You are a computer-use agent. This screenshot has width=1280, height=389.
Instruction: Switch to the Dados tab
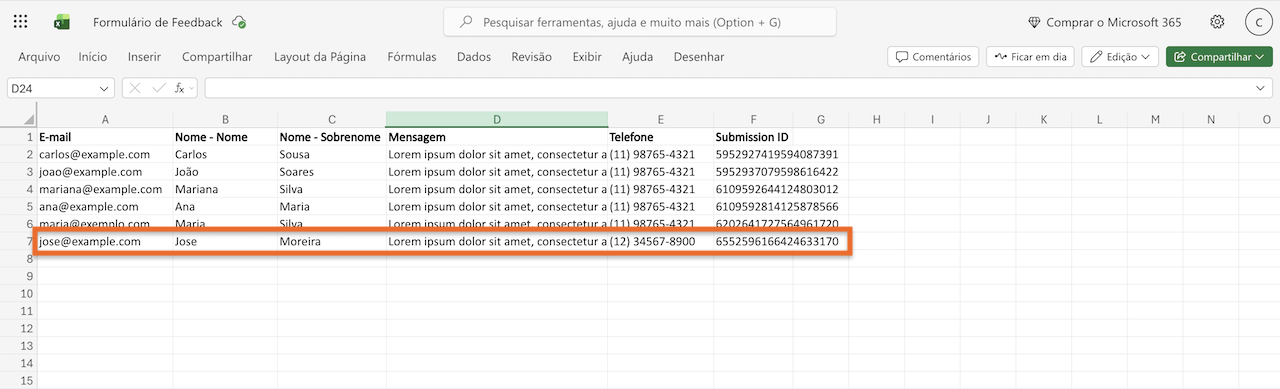point(474,57)
